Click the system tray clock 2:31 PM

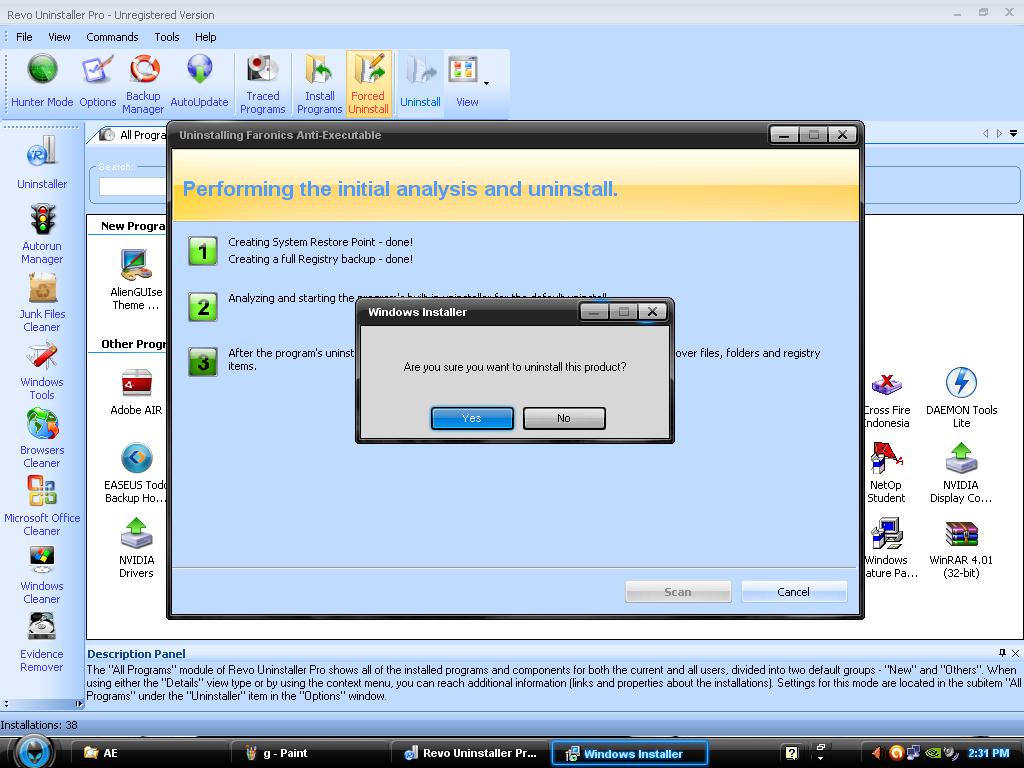coord(988,753)
